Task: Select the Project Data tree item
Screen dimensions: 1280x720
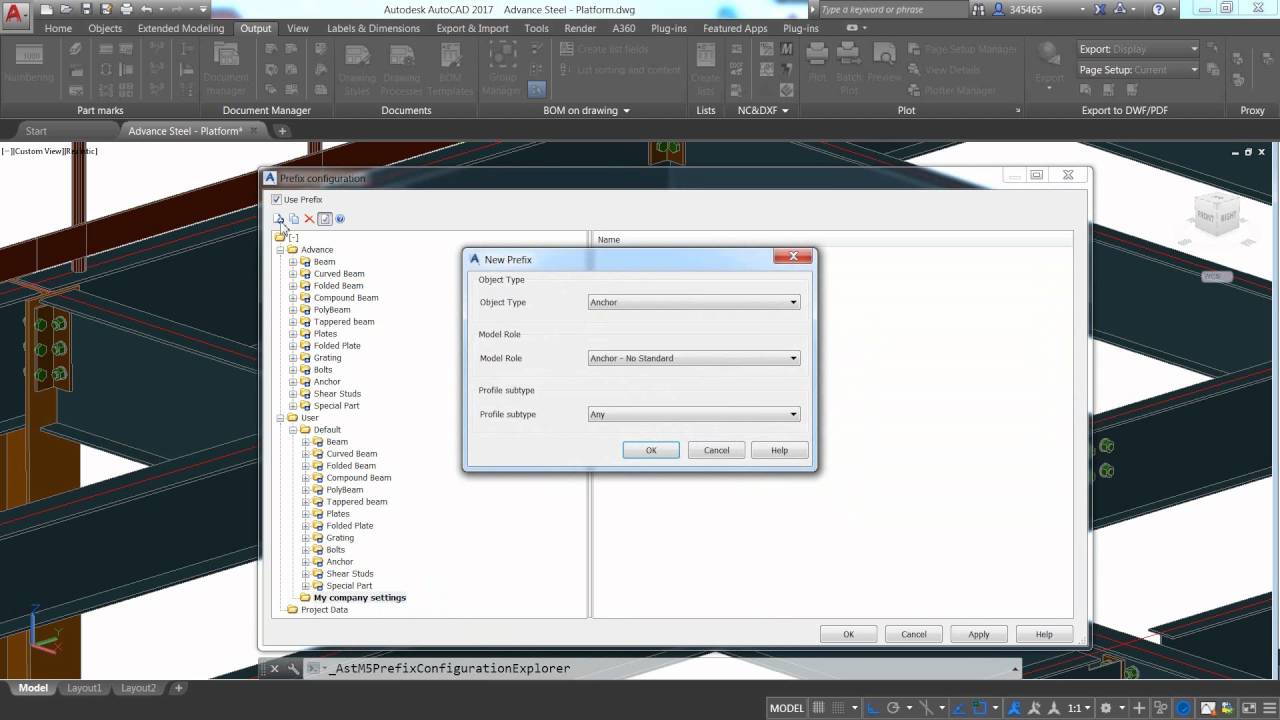Action: 325,610
